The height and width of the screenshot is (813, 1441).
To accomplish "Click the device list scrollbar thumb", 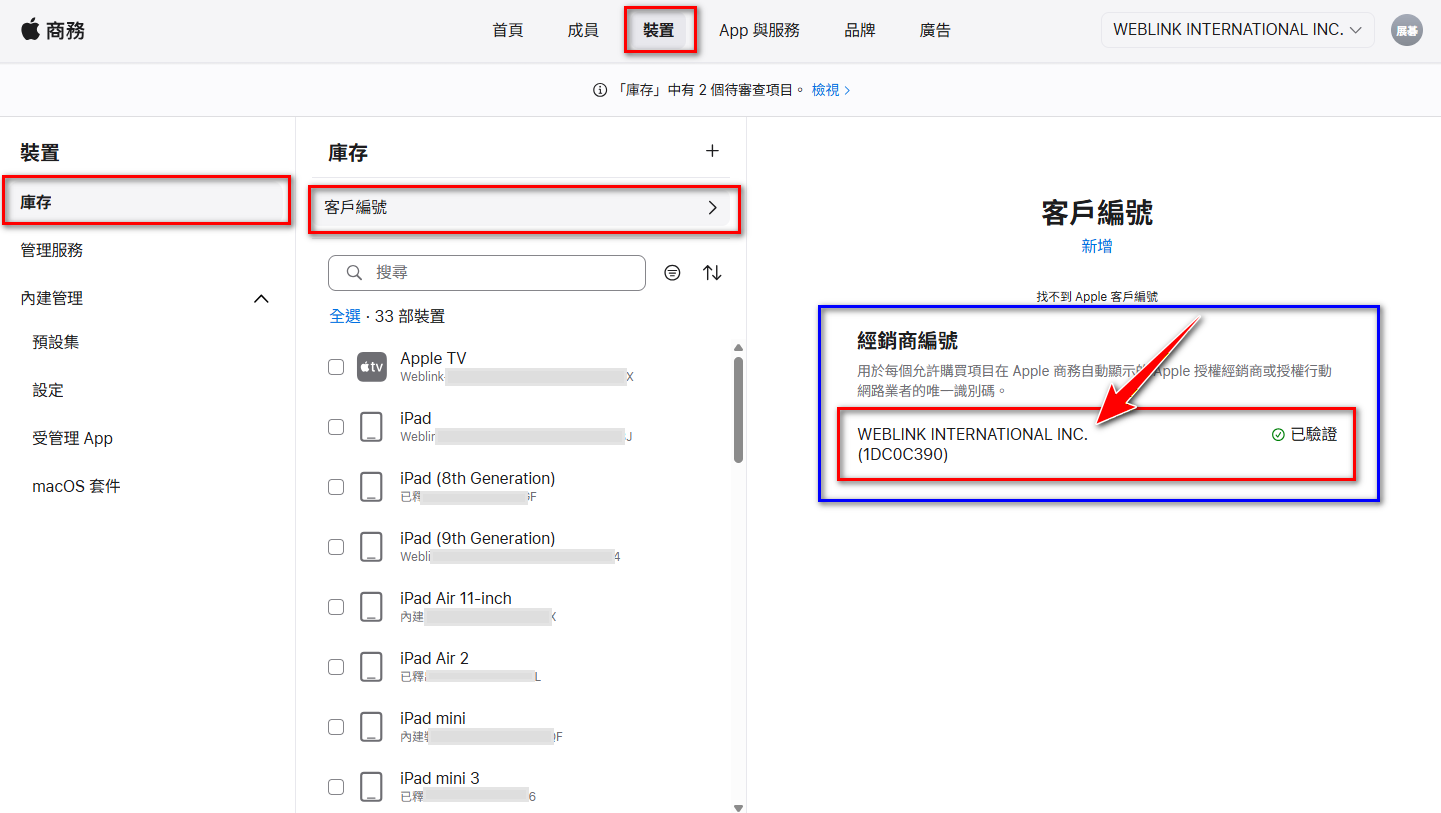I will click(738, 410).
